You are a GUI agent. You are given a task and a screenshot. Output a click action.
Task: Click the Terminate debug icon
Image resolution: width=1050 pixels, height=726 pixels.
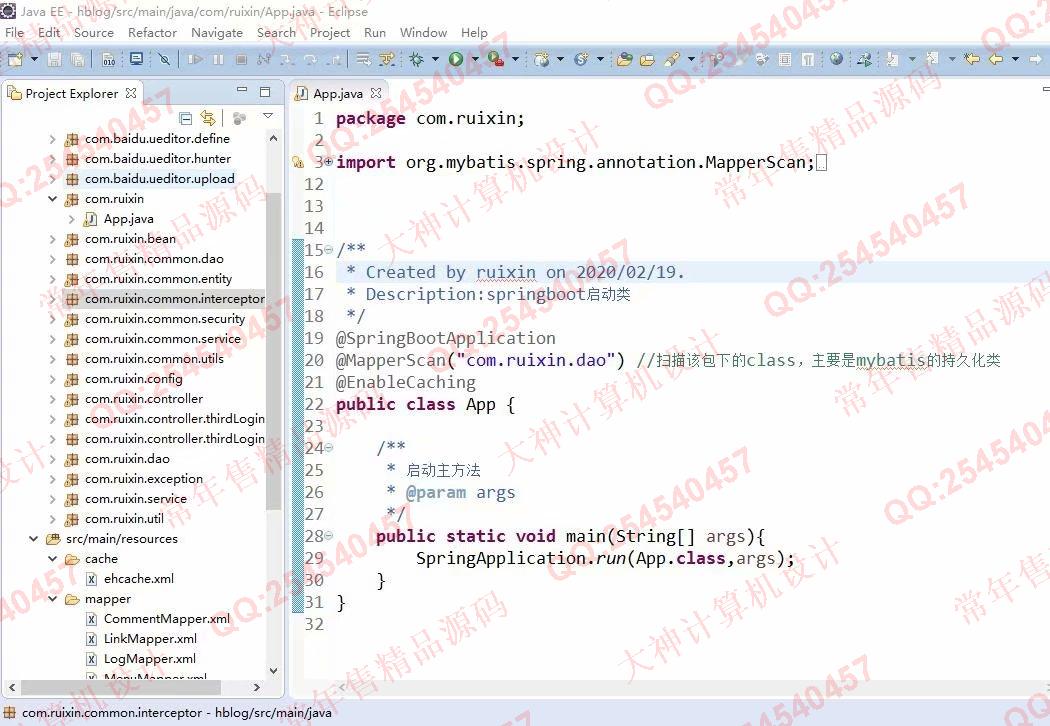pyautogui.click(x=241, y=60)
